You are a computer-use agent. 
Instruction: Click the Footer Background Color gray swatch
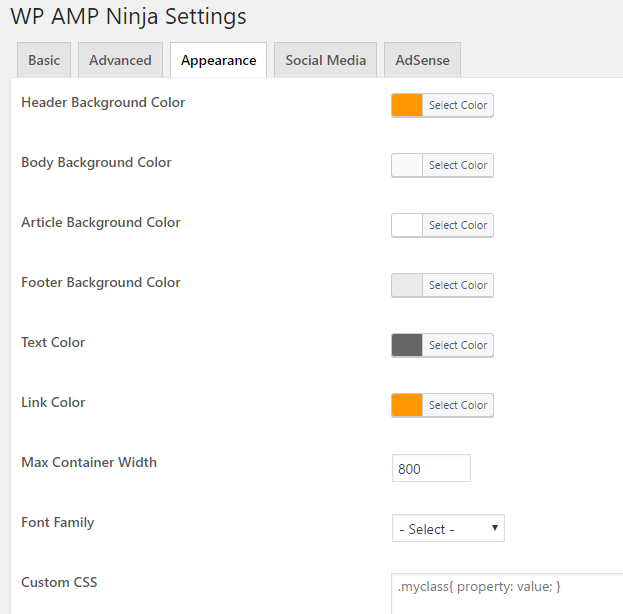pos(407,285)
